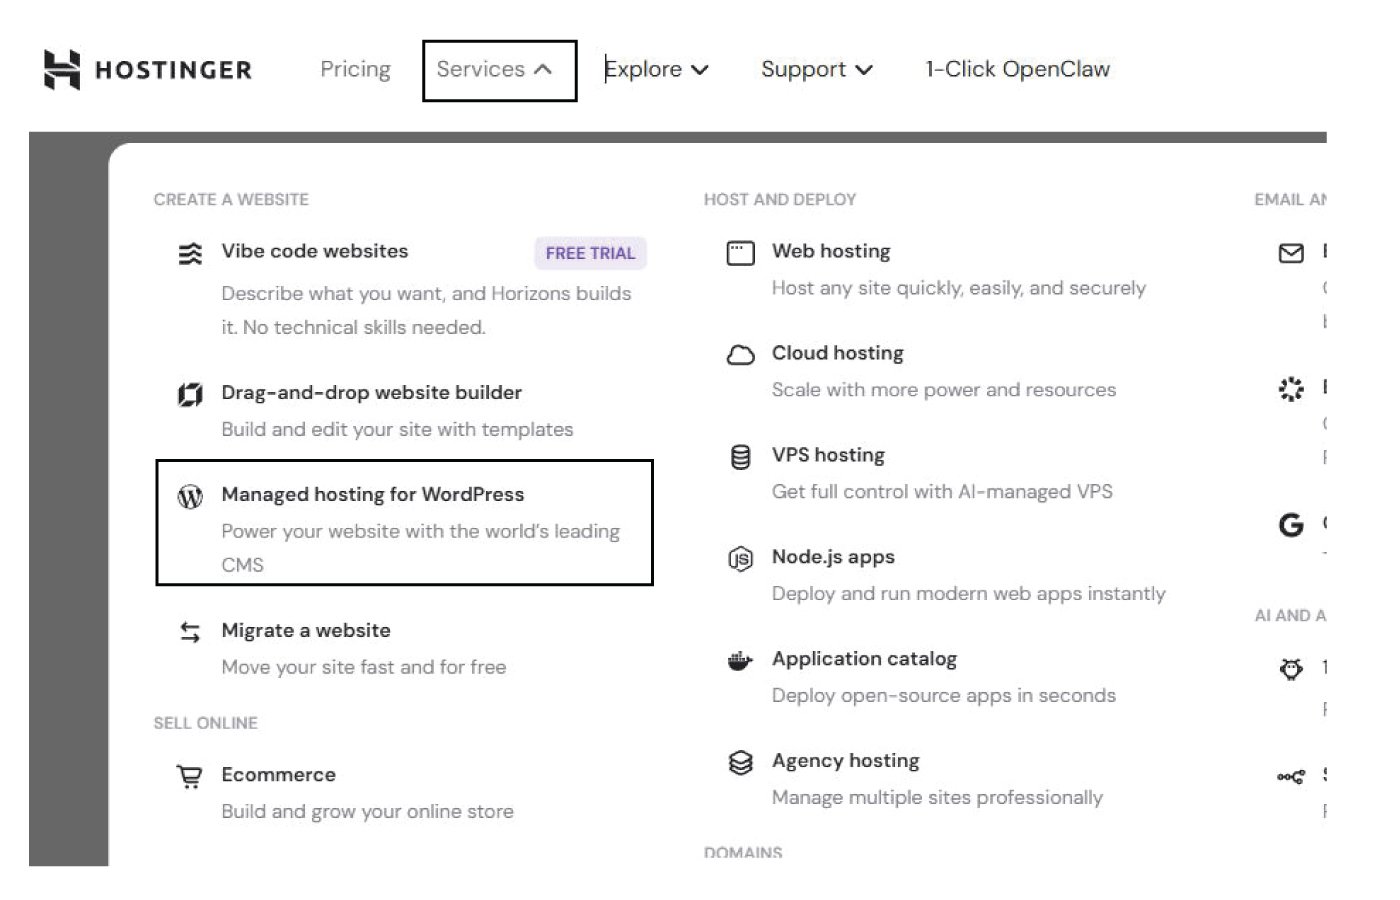Click the Hostinger logo
1400x900 pixels.
pos(148,69)
